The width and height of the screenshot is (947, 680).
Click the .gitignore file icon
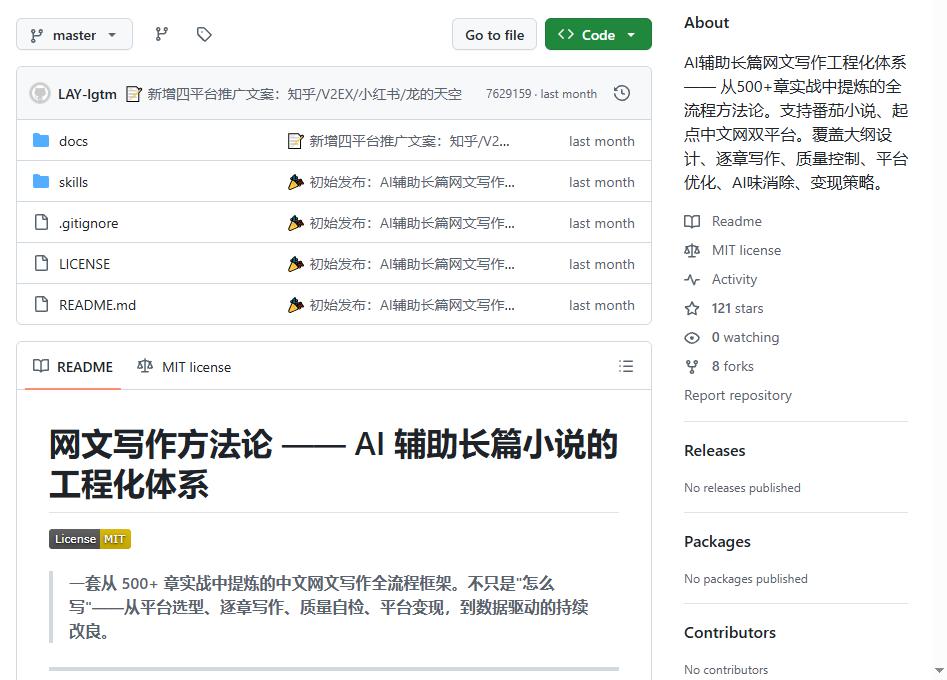[41, 222]
